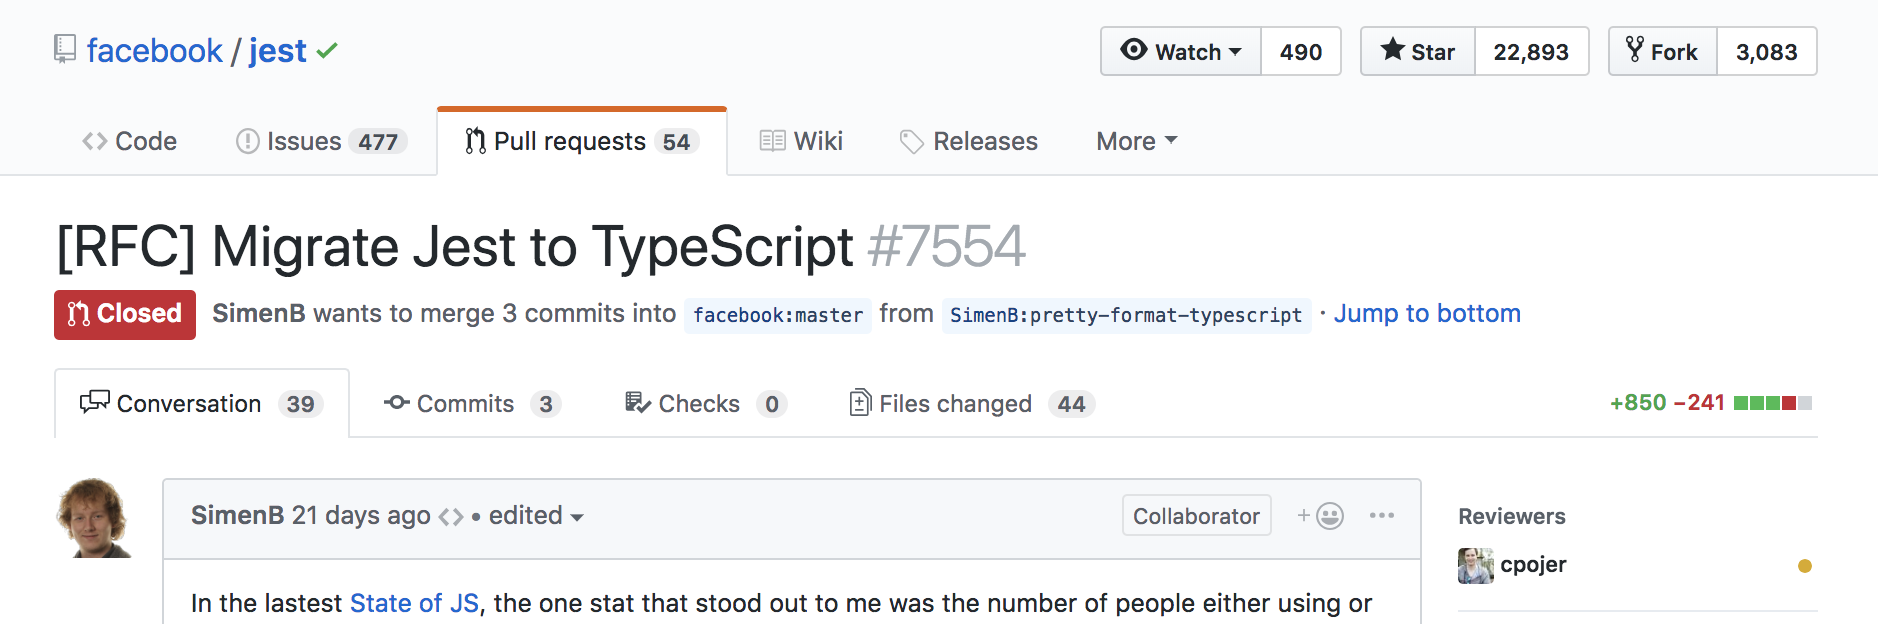1878x624 pixels.
Task: Fork the jest repository
Action: (1663, 51)
